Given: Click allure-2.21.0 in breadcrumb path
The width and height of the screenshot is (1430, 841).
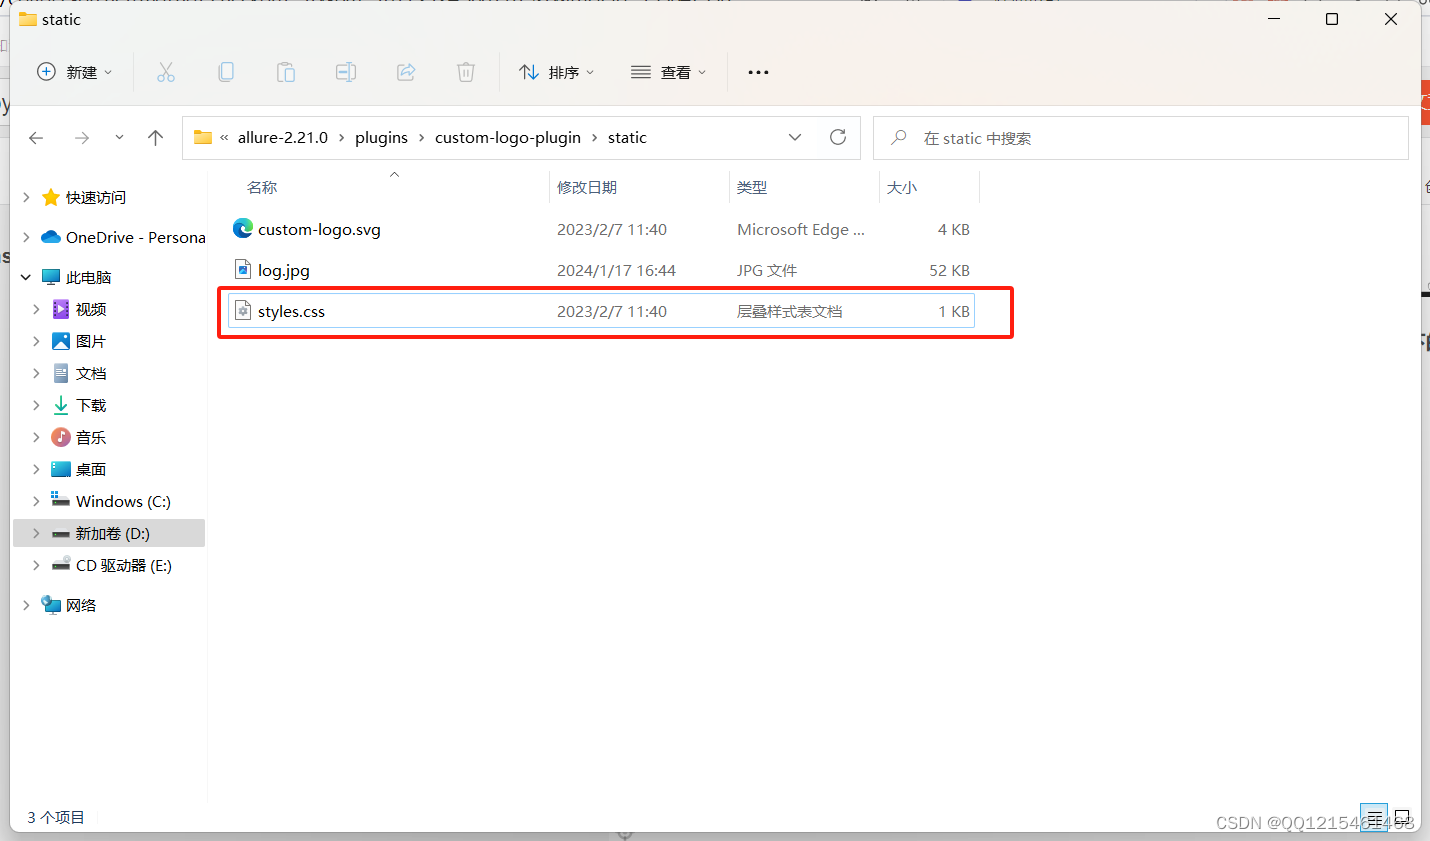Looking at the screenshot, I should [283, 138].
